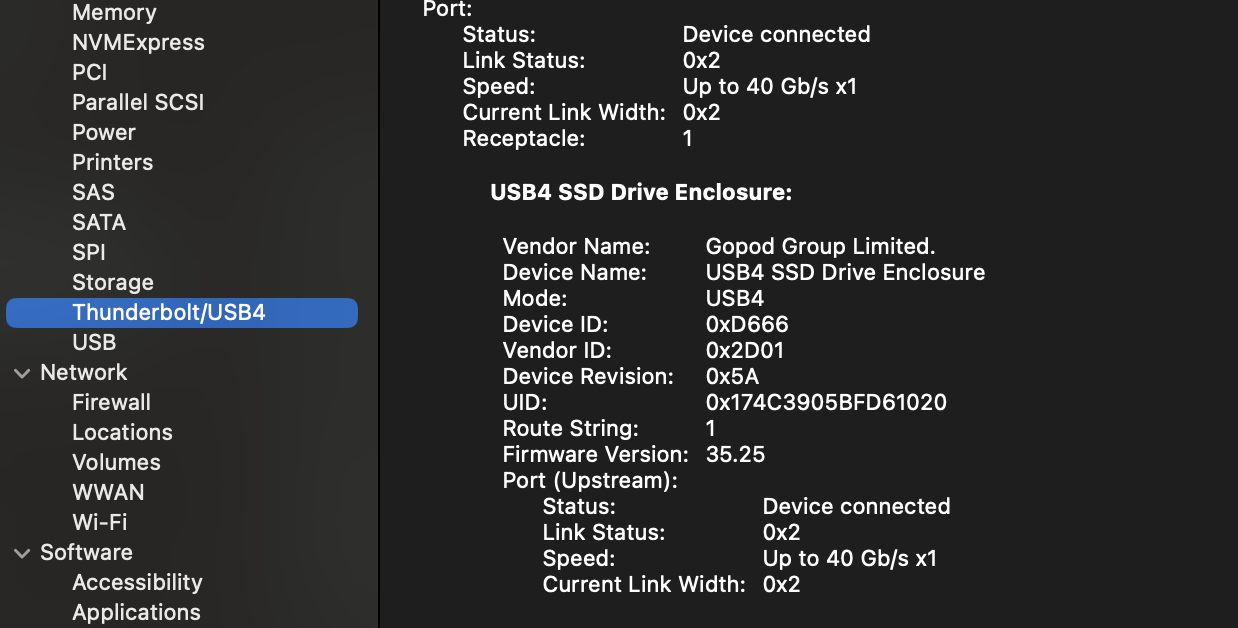The width and height of the screenshot is (1238, 628).
Task: Collapse the Software section chevron
Action: coord(21,553)
